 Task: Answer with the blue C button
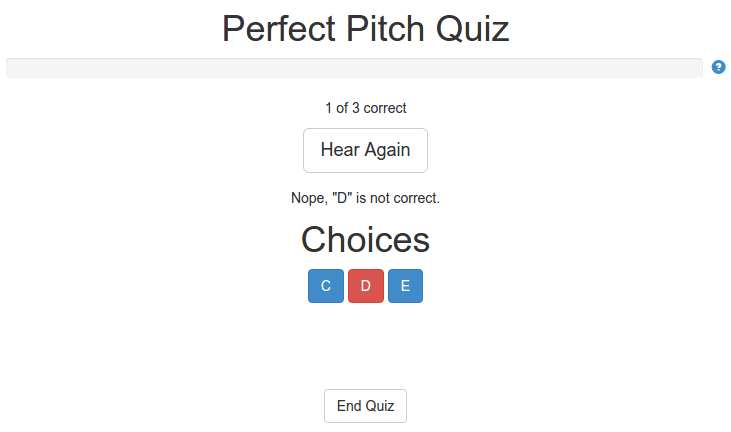click(x=326, y=286)
